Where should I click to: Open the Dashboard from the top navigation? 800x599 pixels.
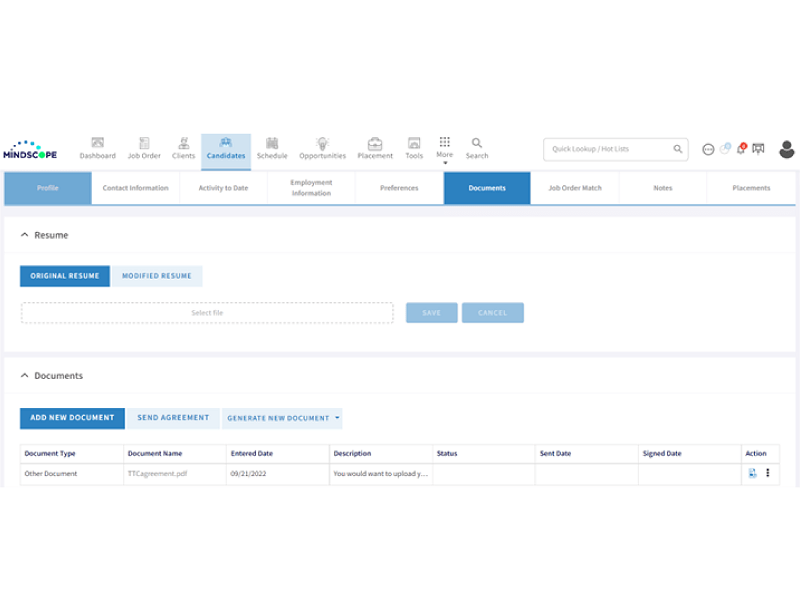(97, 148)
